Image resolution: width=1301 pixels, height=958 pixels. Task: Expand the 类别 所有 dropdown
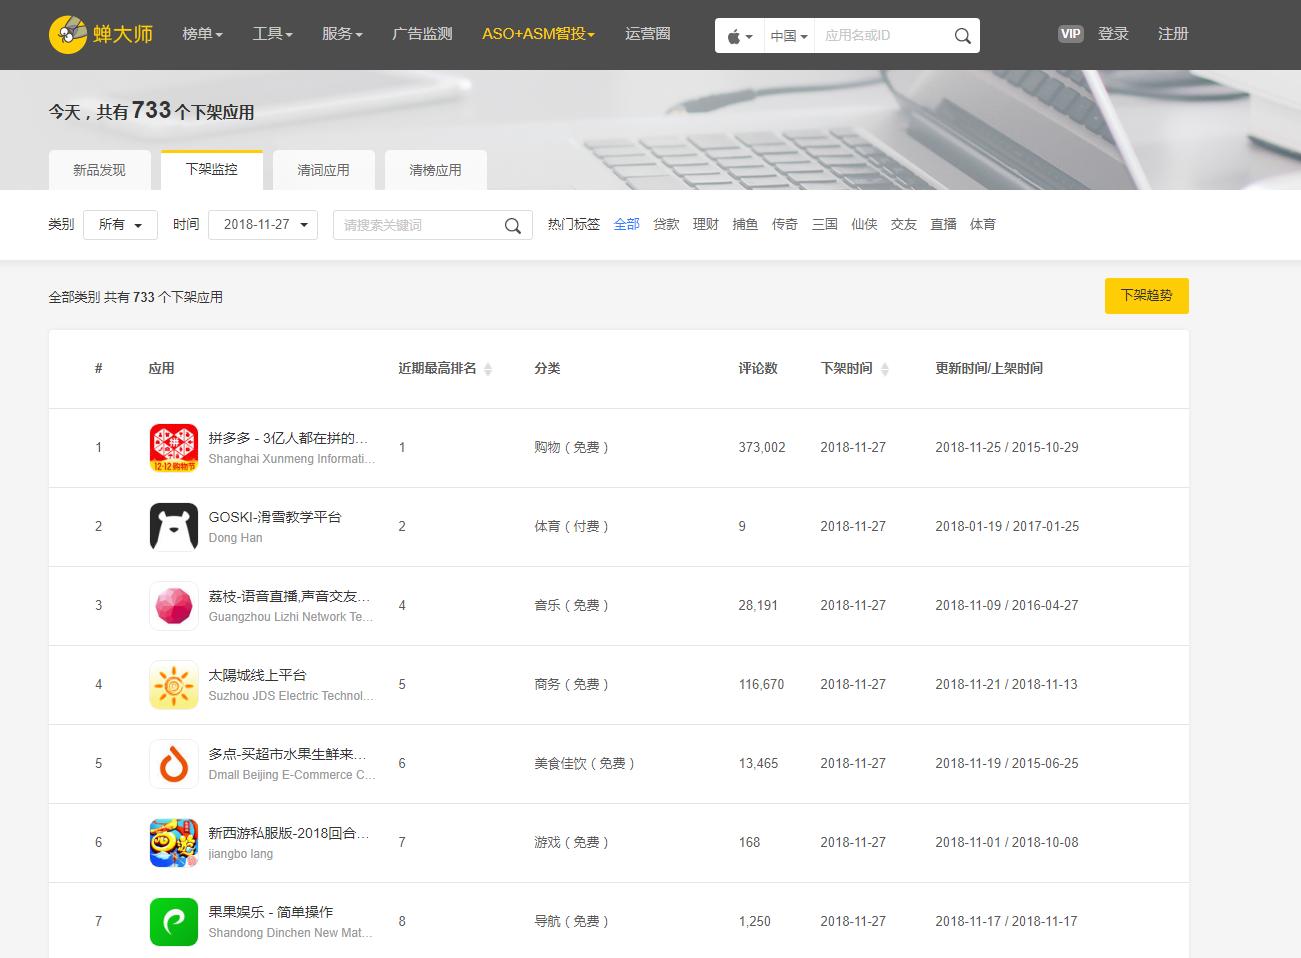pos(120,225)
